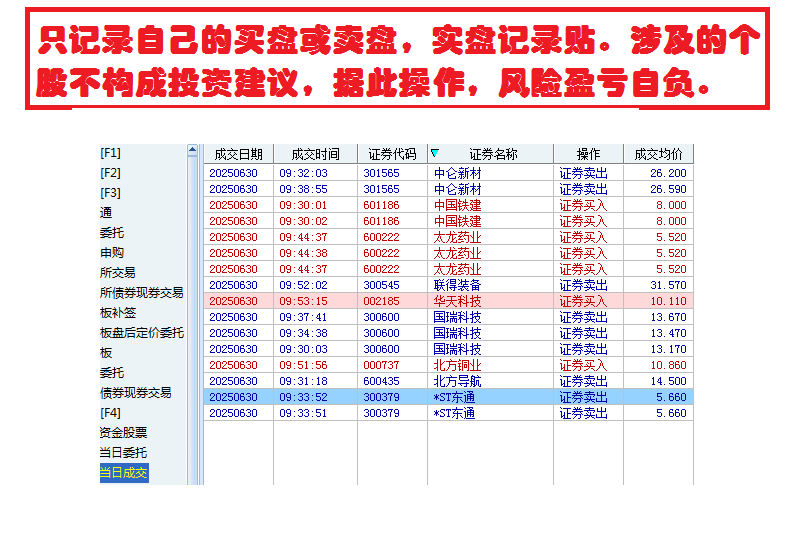Click the 证券名称 column header
The width and height of the screenshot is (797, 537).
(491, 154)
